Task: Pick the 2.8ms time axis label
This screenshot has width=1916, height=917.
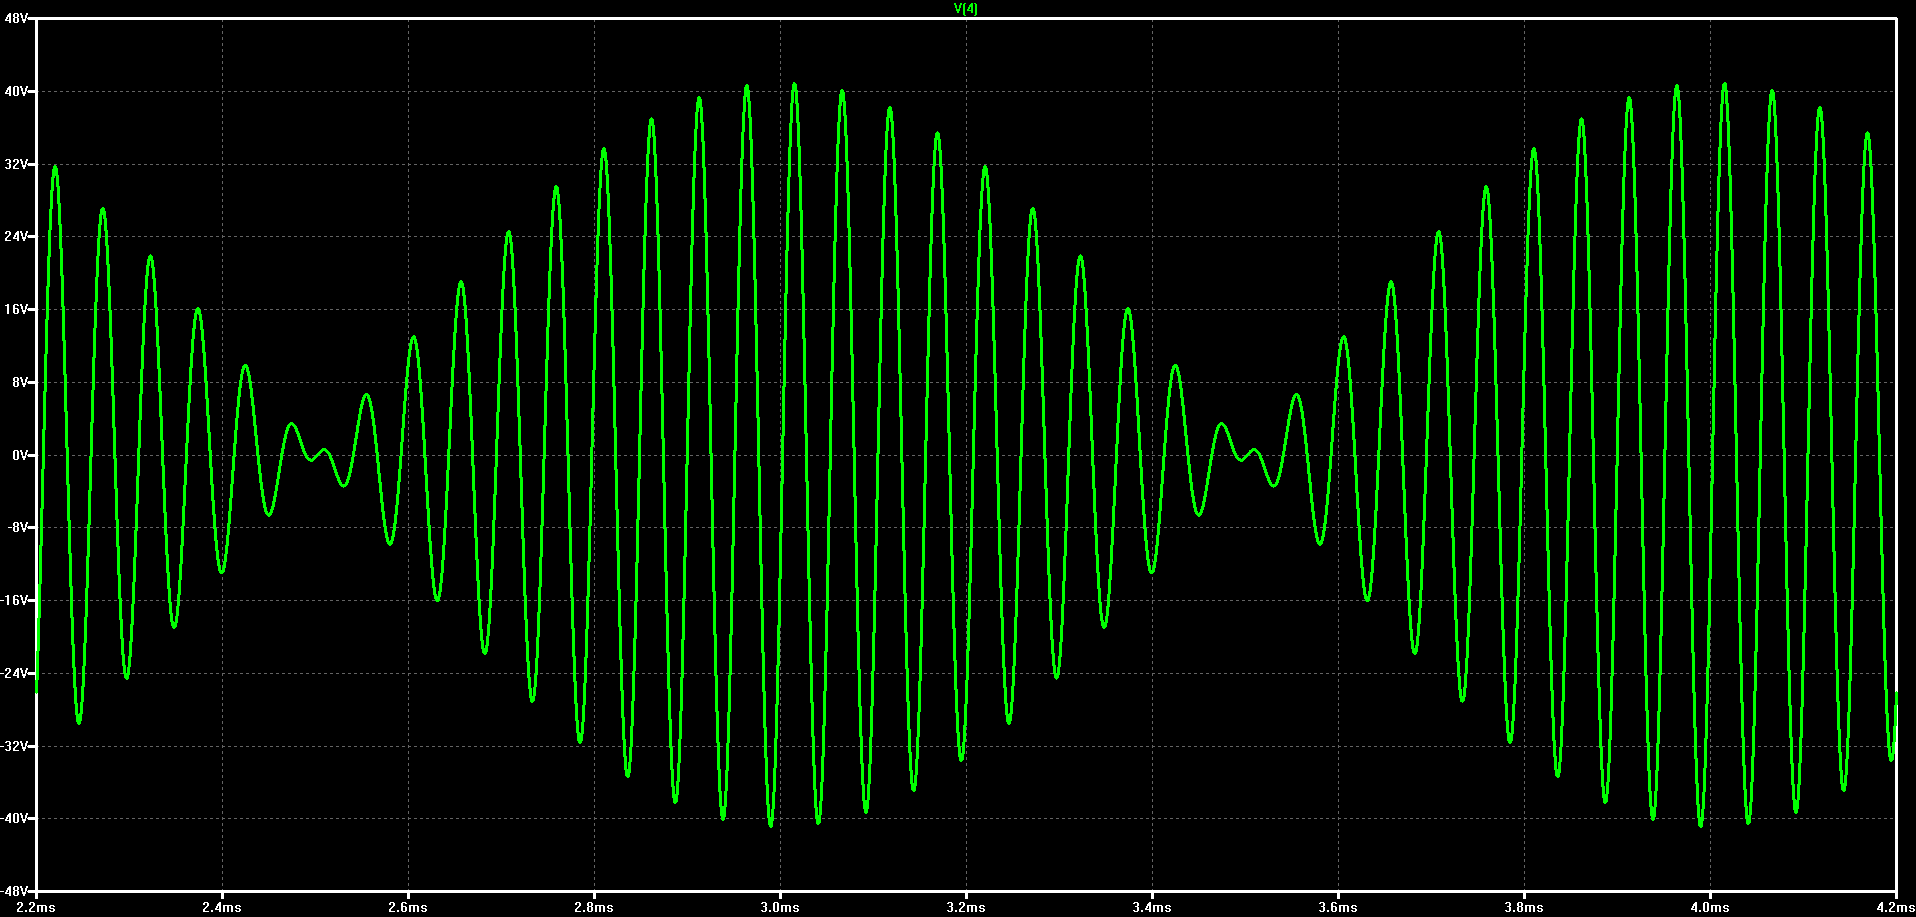Action: coord(594,907)
